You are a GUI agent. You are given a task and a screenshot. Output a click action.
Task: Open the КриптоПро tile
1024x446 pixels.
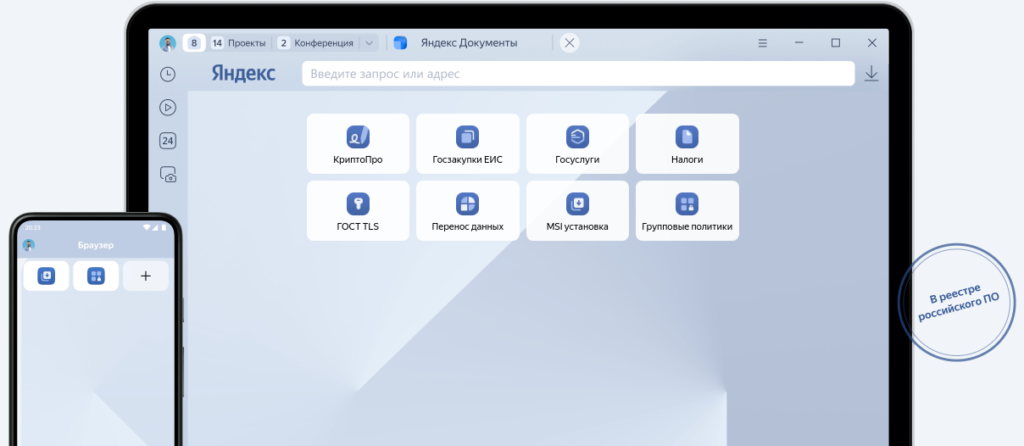[x=358, y=144]
